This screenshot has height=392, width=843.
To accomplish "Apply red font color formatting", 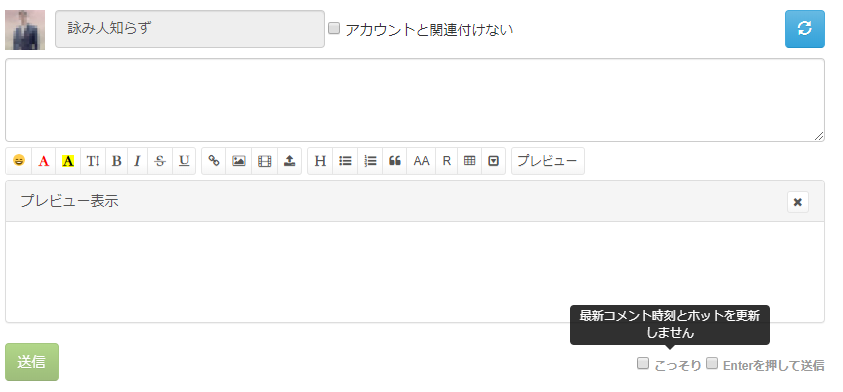I will point(44,161).
